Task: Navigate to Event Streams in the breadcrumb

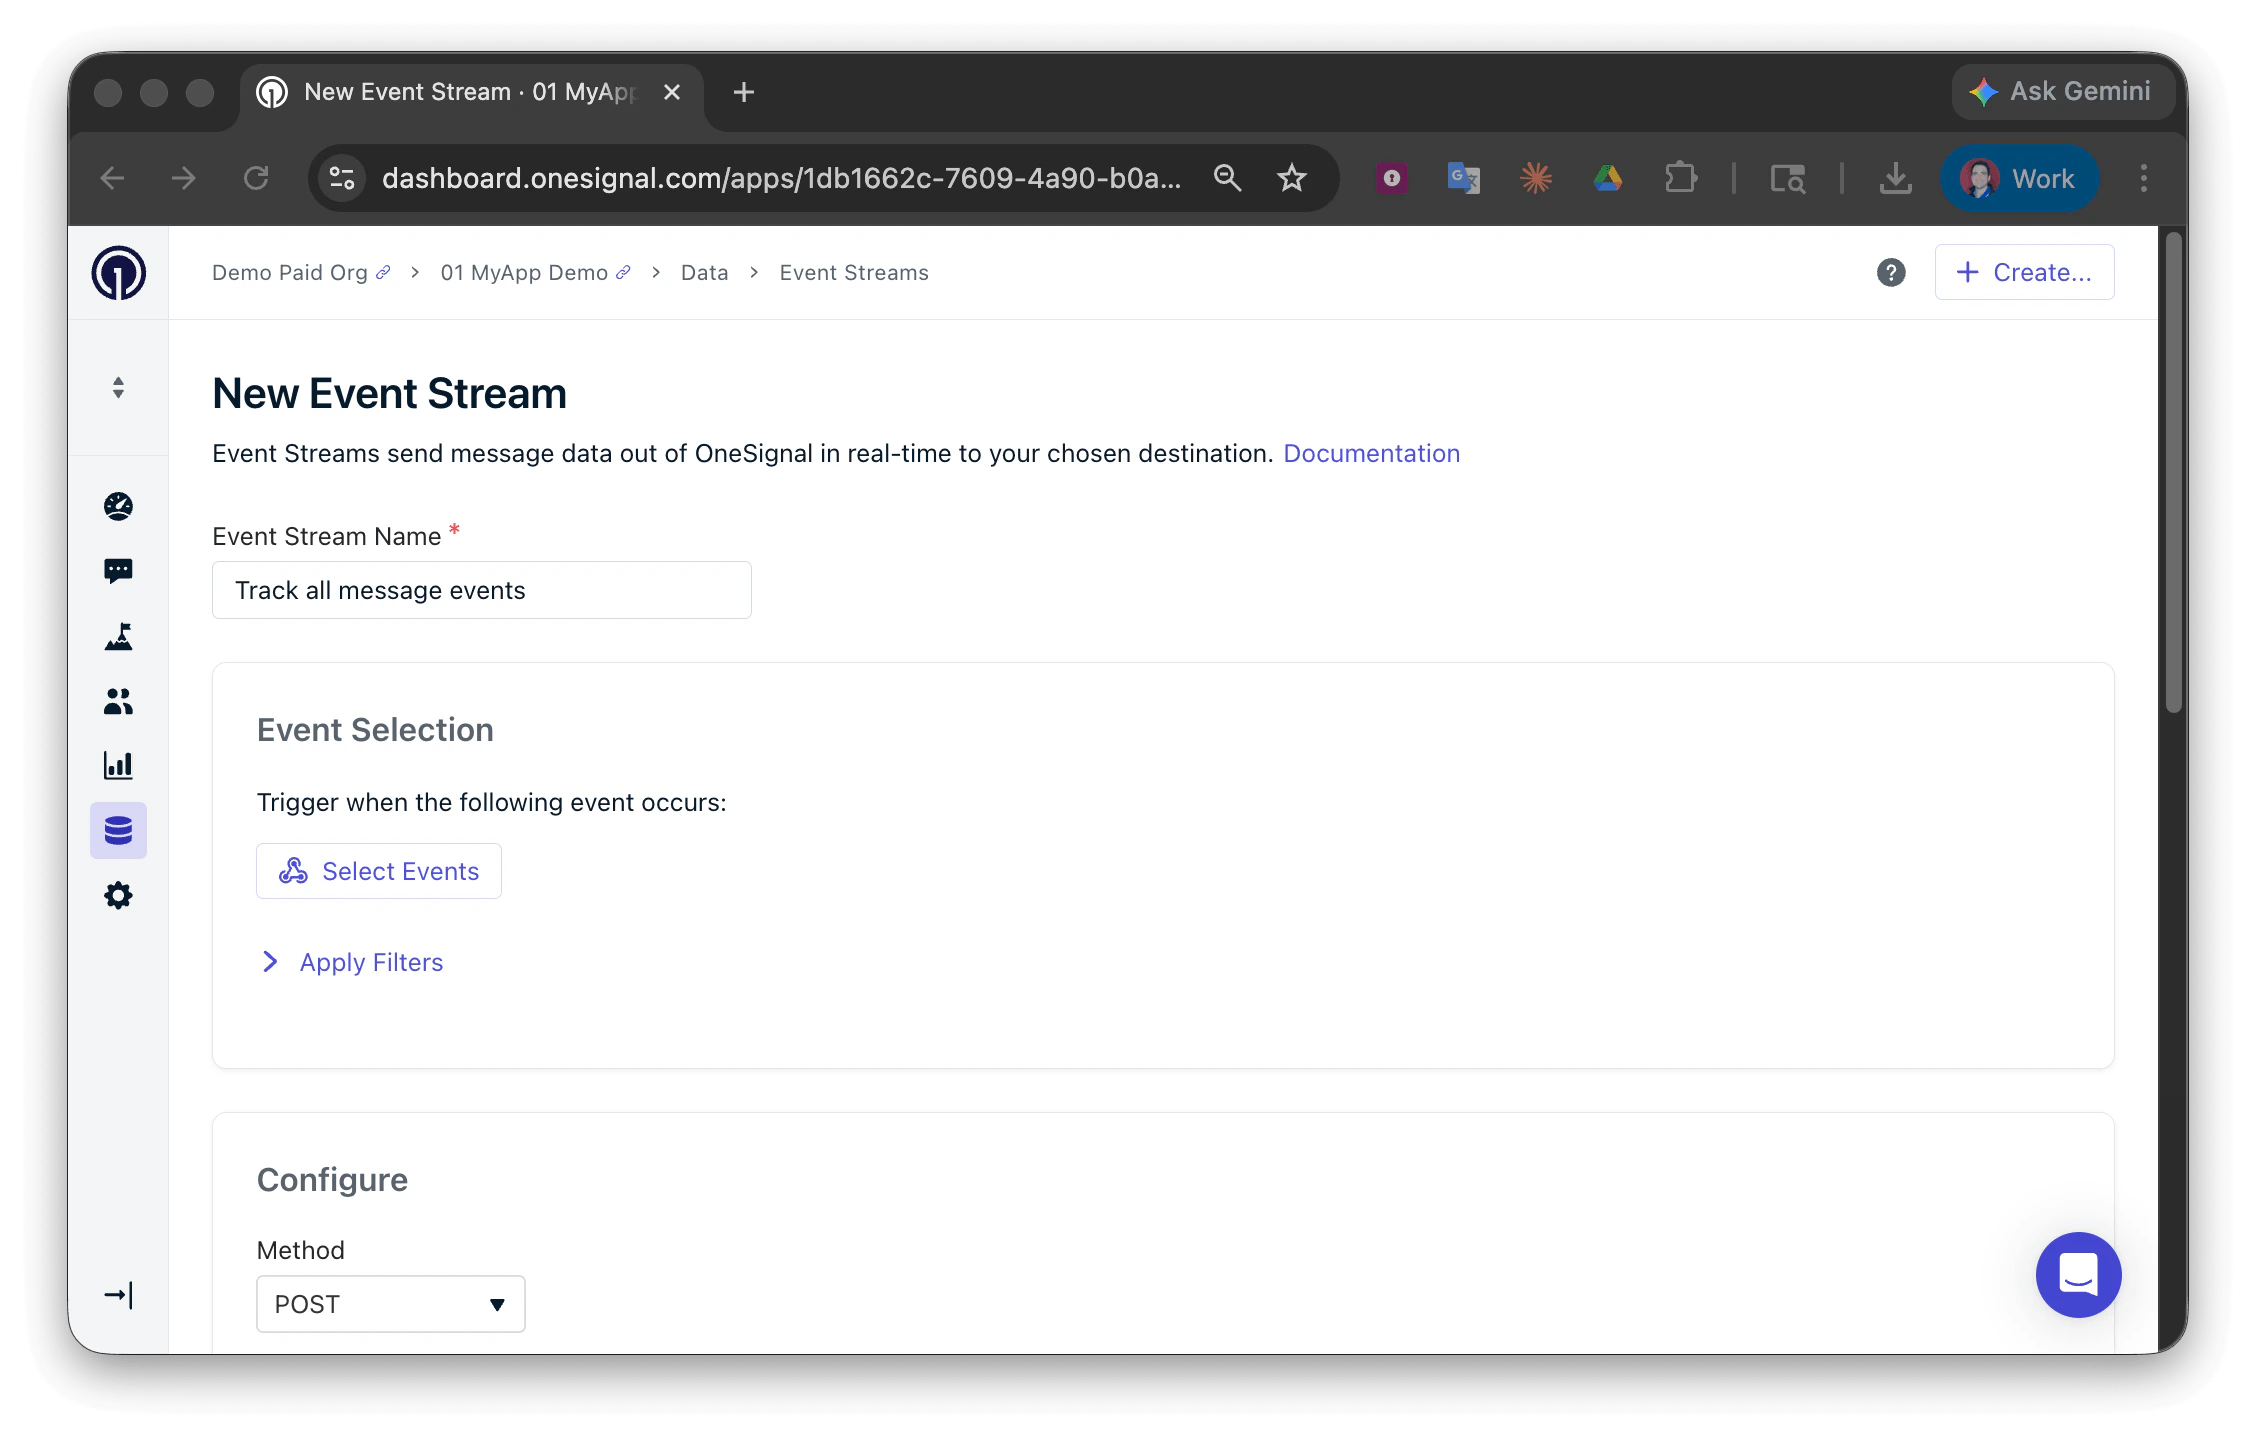Action: tap(853, 272)
